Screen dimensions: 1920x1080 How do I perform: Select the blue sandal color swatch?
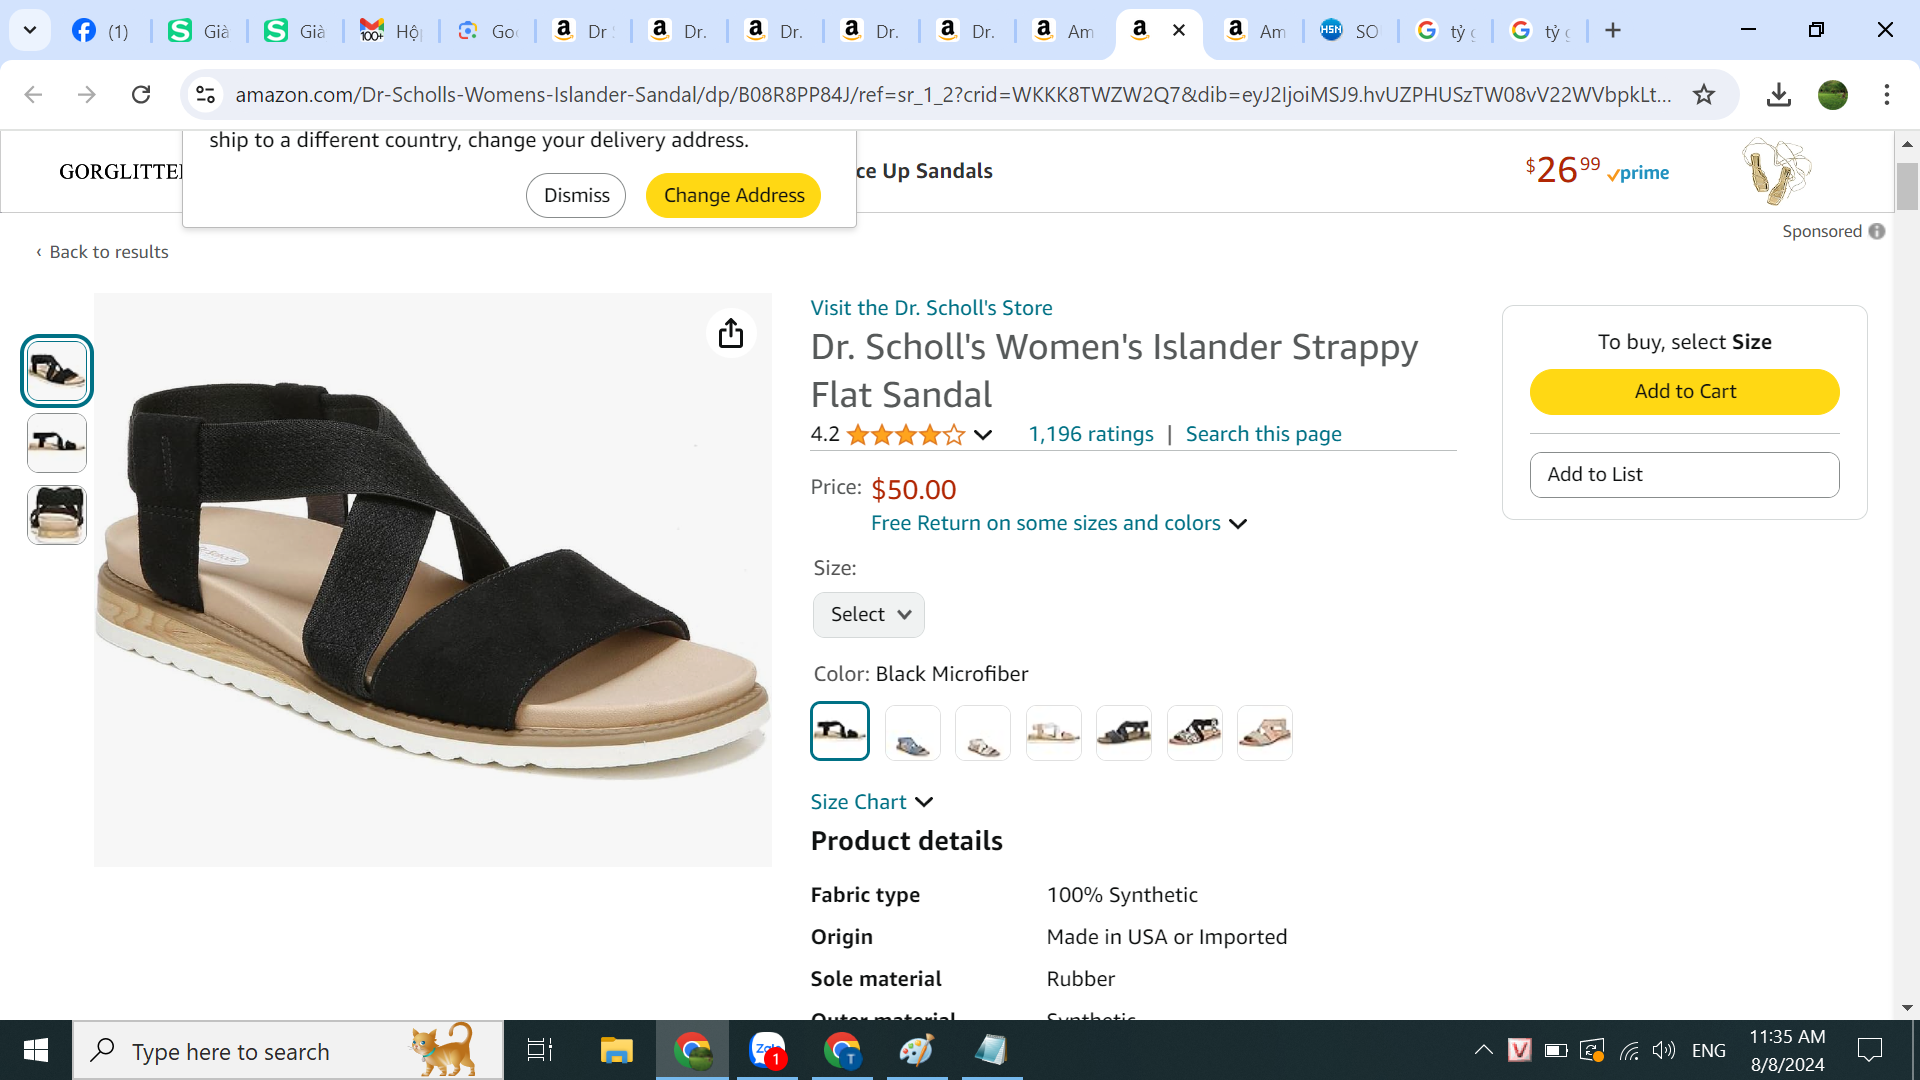912,733
